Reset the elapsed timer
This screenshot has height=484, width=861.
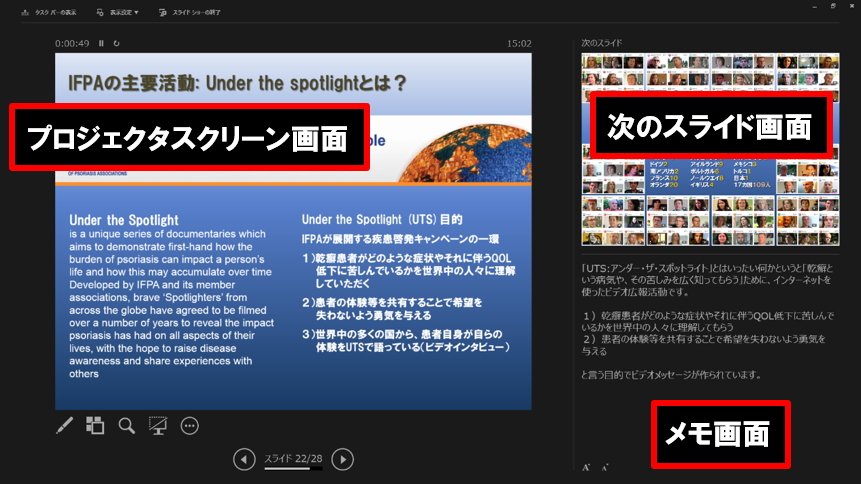[x=116, y=43]
